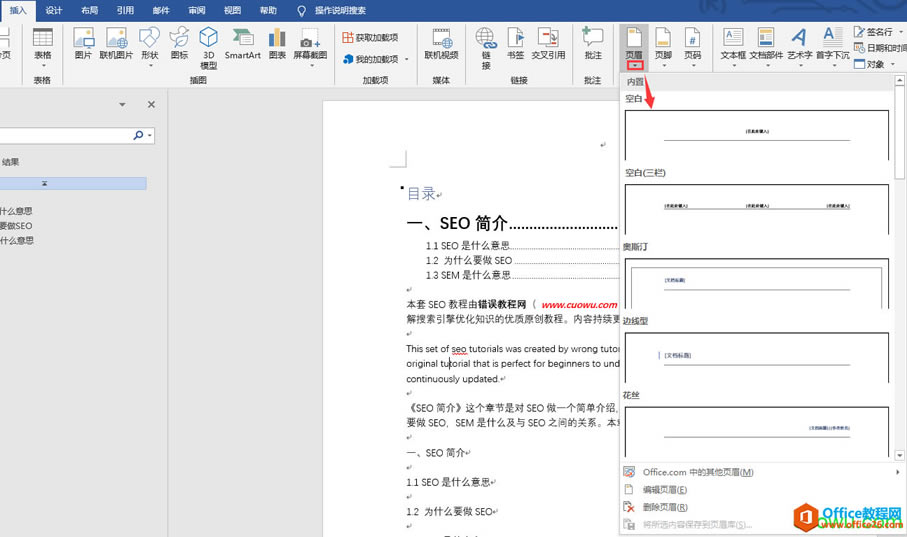The width and height of the screenshot is (907, 537).
Task: Switch to the Design (设计) tab
Action: tap(54, 10)
